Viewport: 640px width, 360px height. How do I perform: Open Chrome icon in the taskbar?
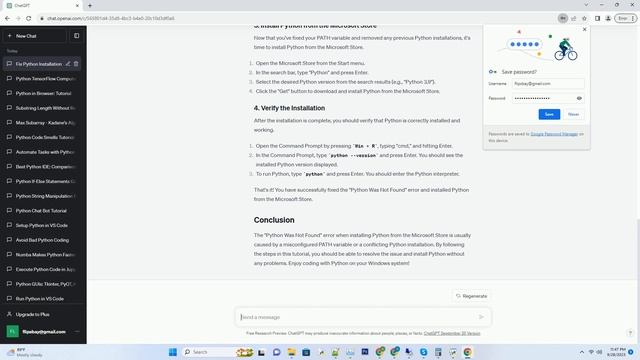pos(467,352)
